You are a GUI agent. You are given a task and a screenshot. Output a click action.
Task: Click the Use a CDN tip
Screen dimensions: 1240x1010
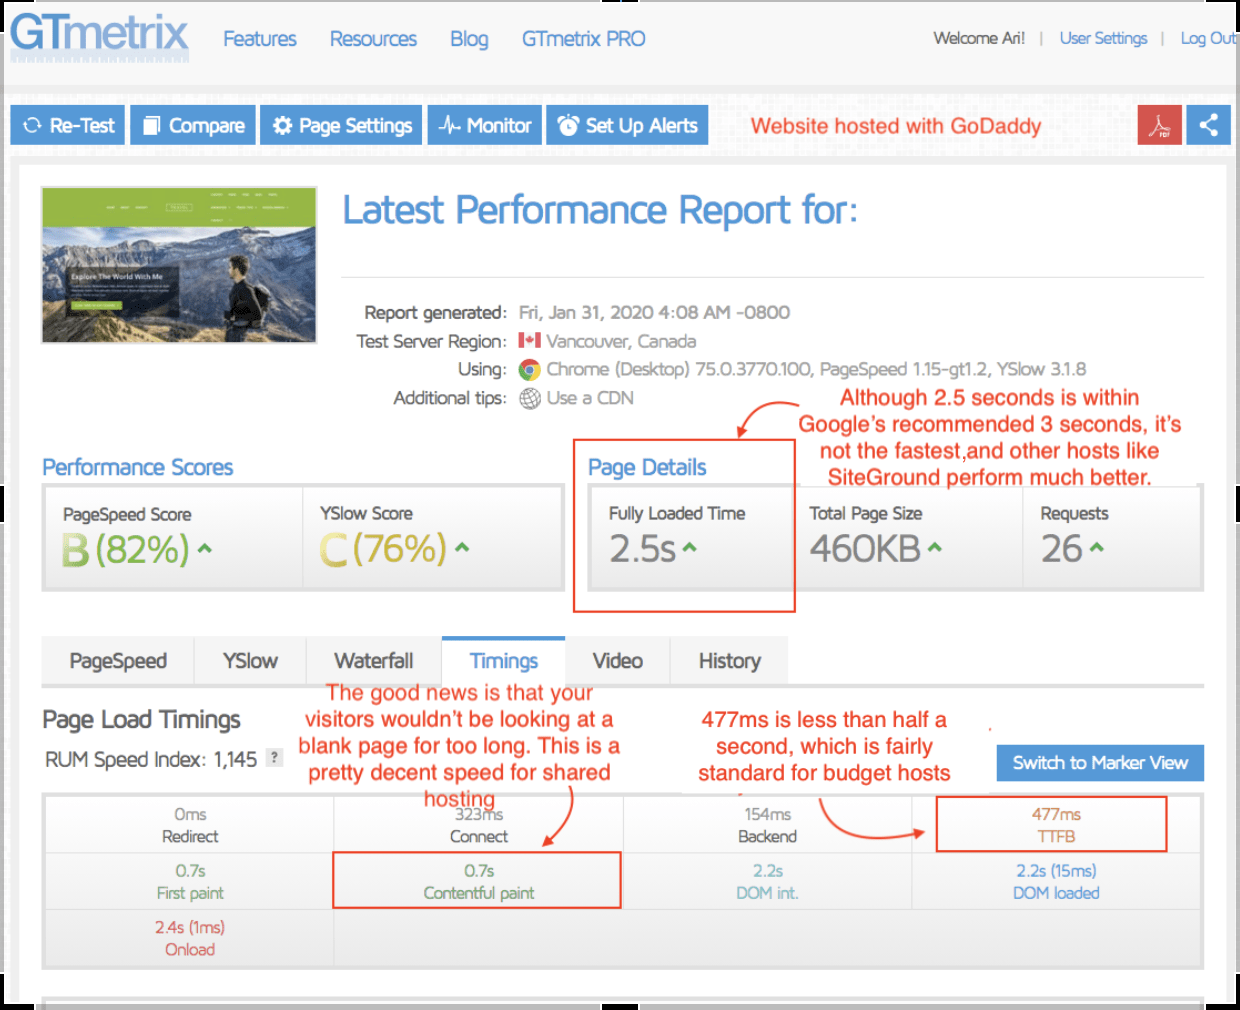(590, 398)
